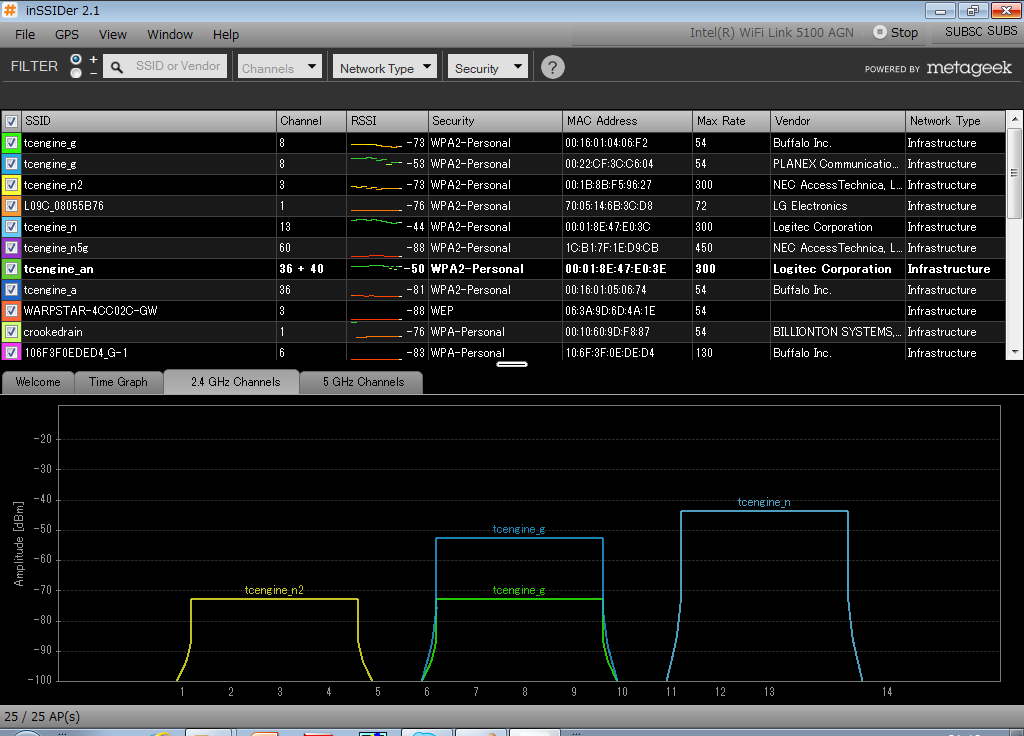
Task: Uncheck the PLANEX tcengine_g network checkbox
Action: [x=11, y=163]
